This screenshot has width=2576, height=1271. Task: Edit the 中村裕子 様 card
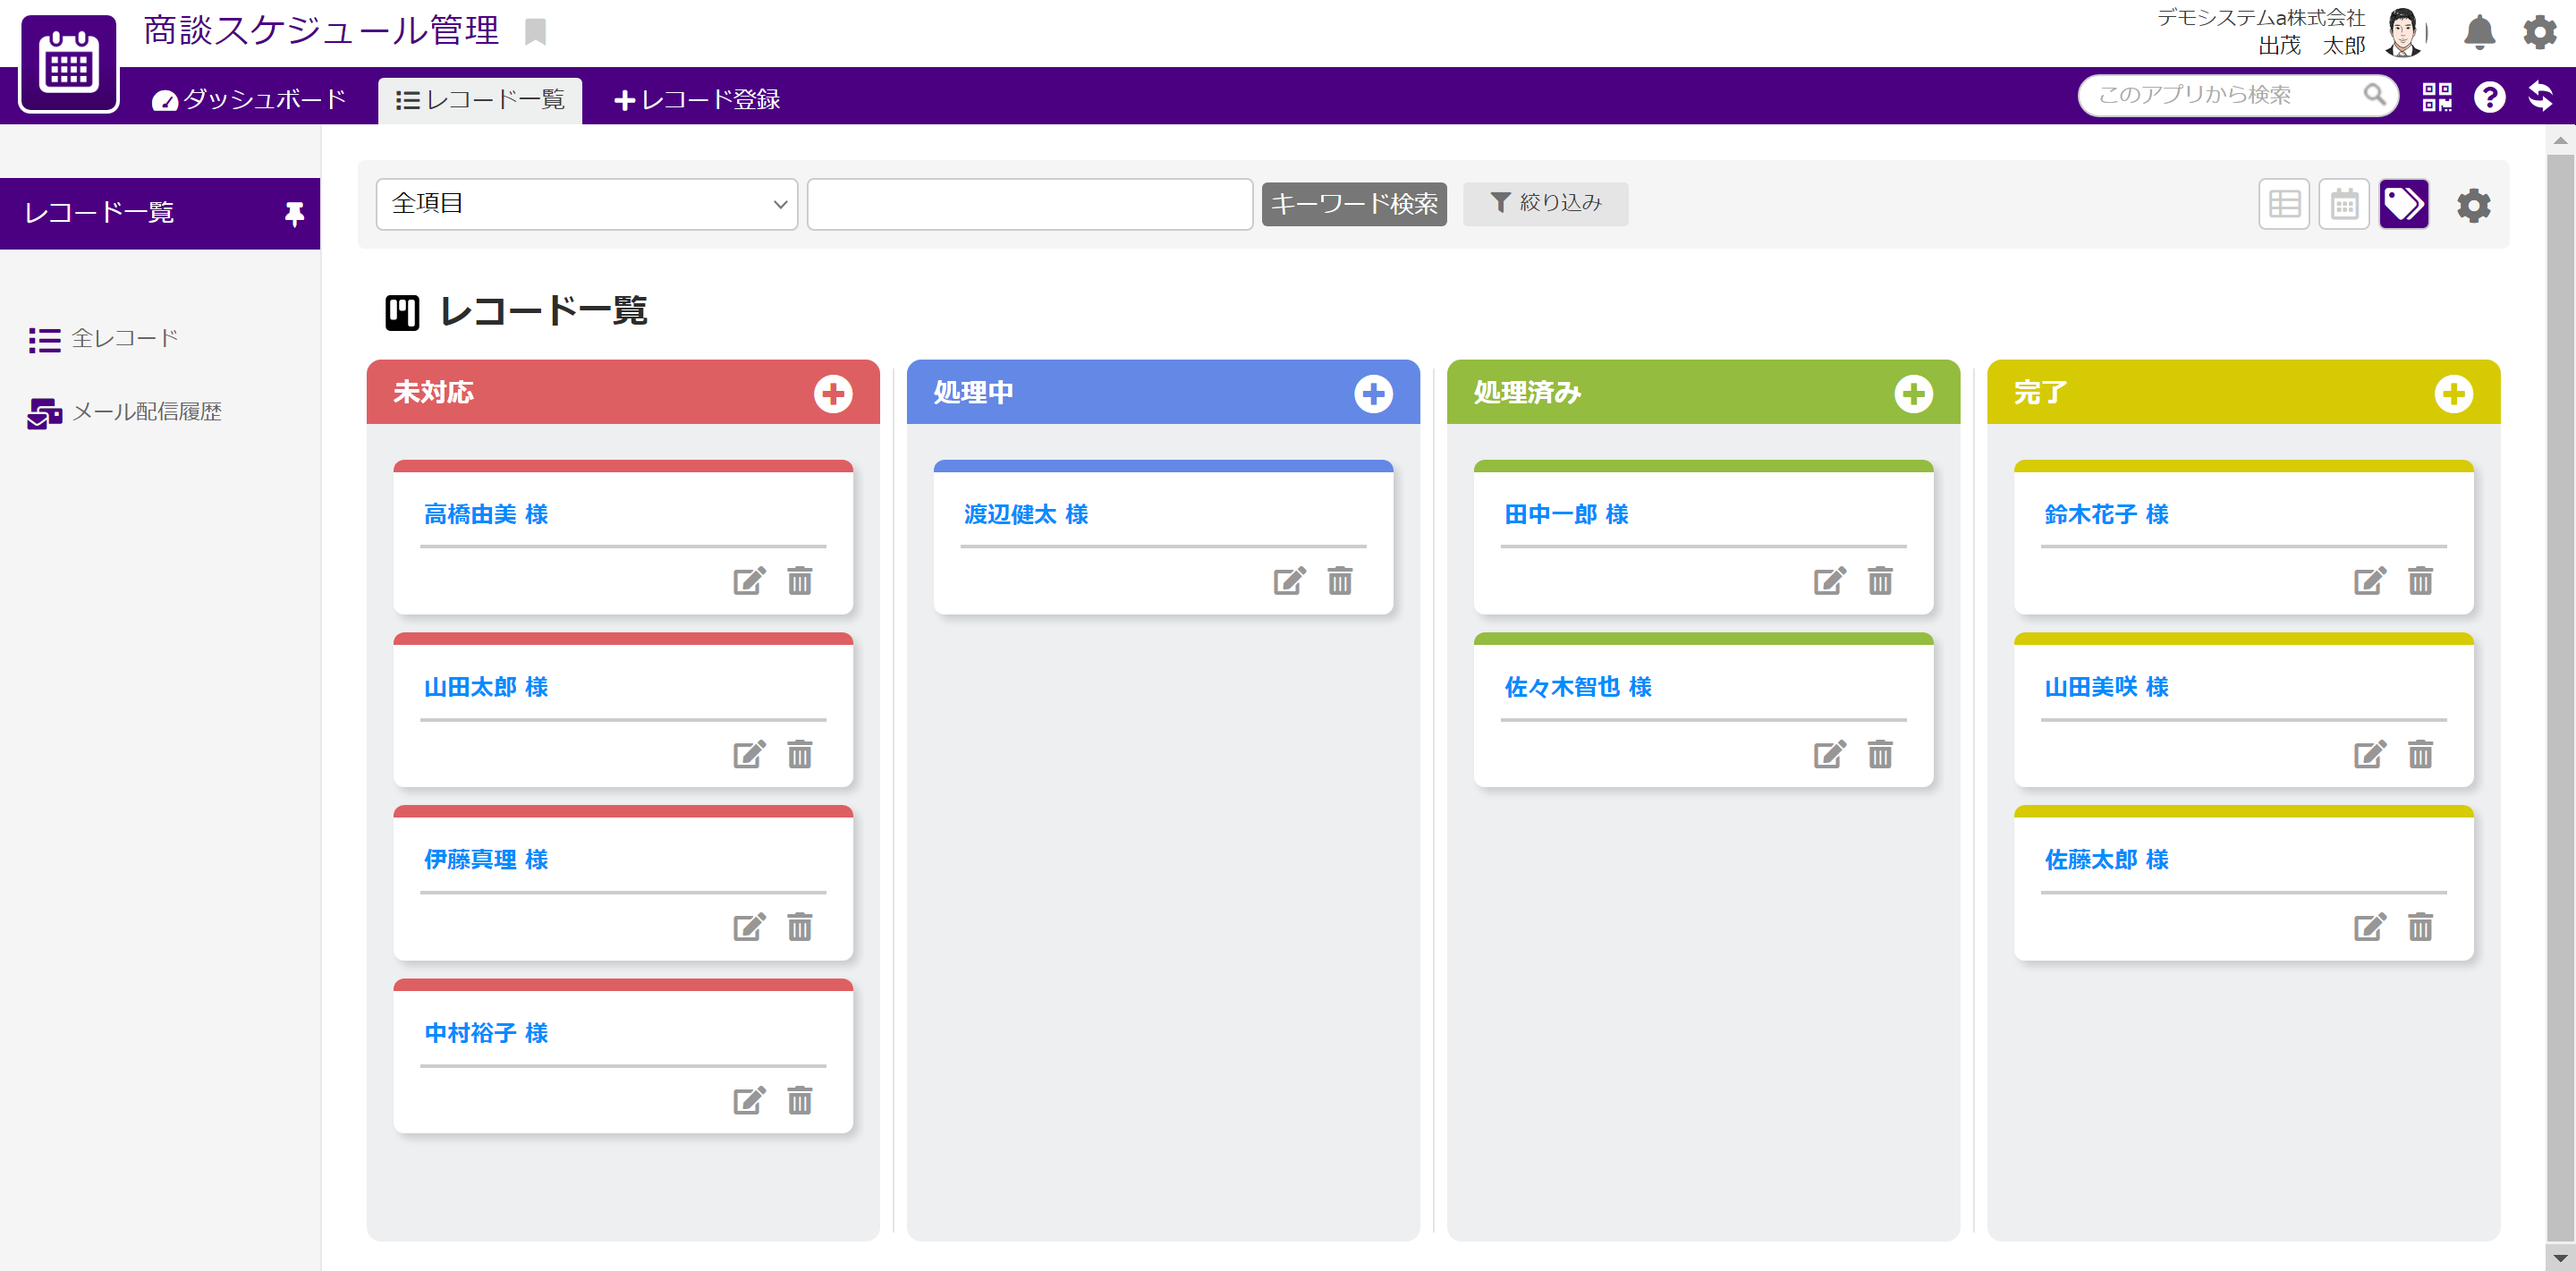coord(749,1100)
